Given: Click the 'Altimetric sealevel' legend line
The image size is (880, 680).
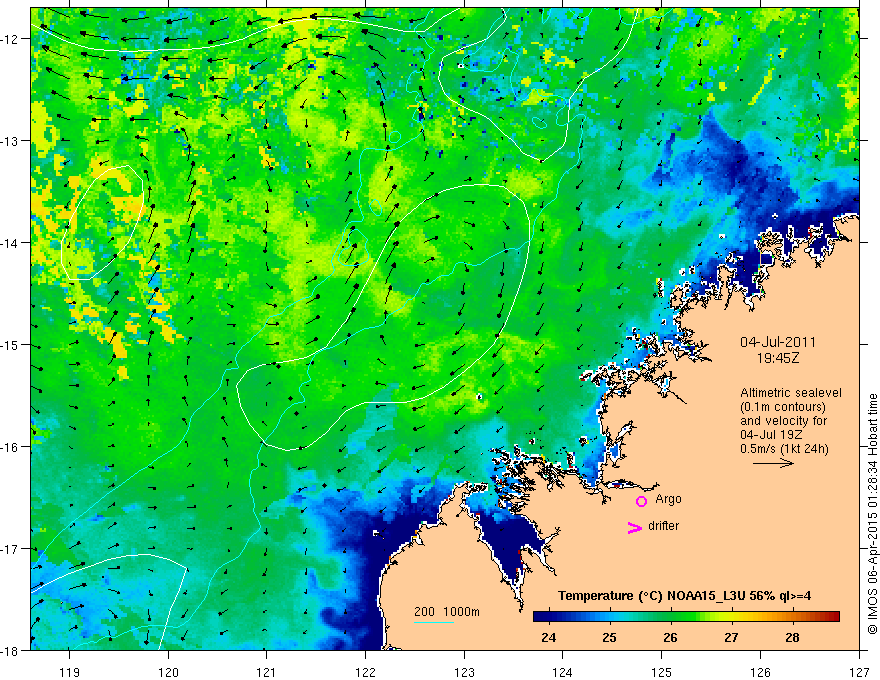Looking at the screenshot, I should [790, 393].
